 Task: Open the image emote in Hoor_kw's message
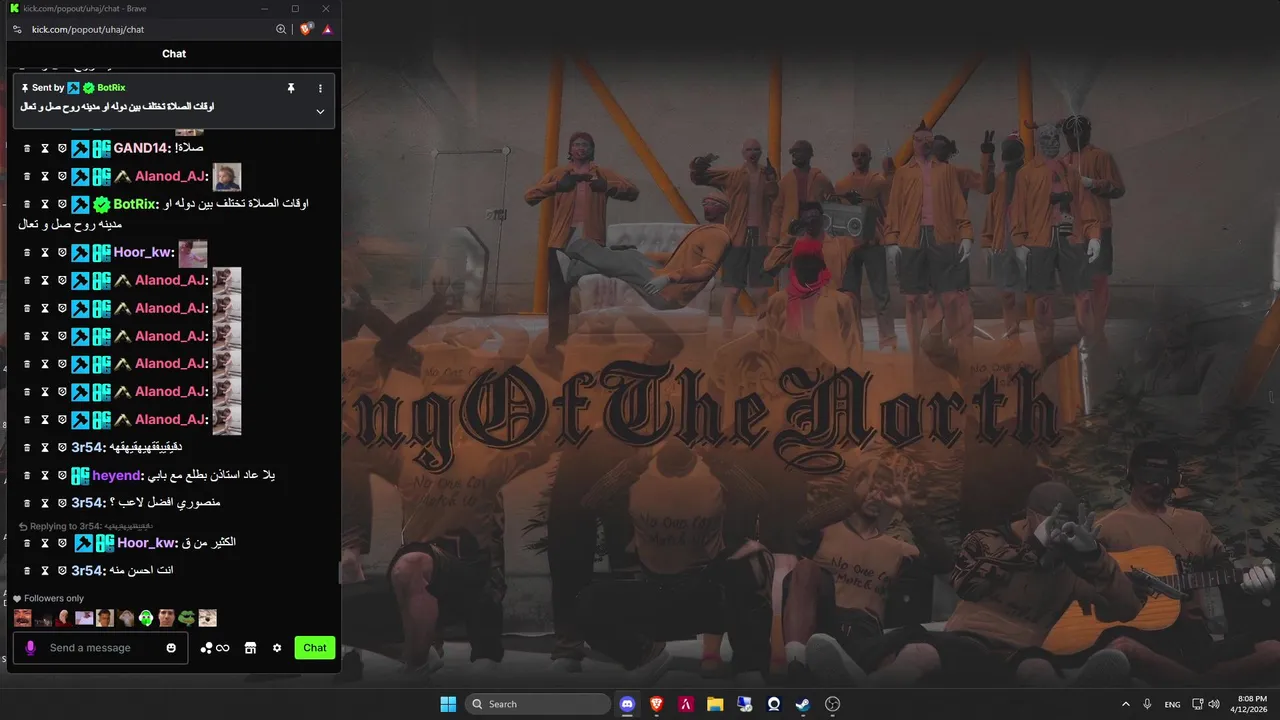[x=193, y=253]
